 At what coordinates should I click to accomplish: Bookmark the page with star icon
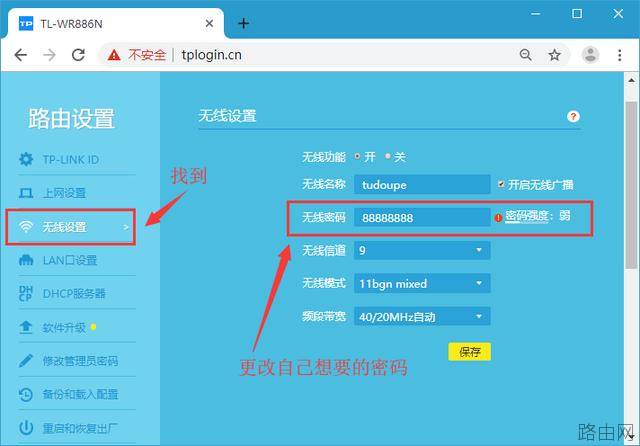click(554, 55)
